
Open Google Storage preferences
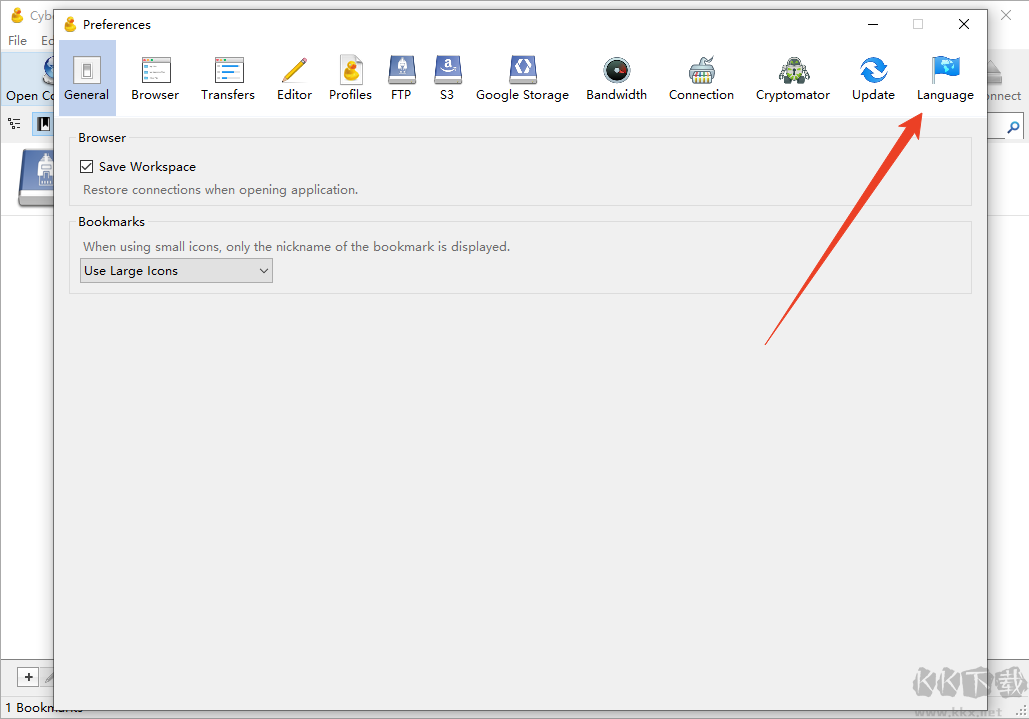point(522,79)
